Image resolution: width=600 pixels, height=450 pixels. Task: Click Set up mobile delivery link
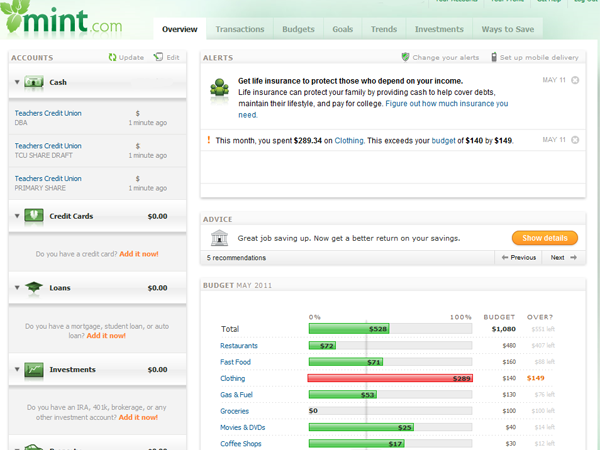click(x=539, y=57)
